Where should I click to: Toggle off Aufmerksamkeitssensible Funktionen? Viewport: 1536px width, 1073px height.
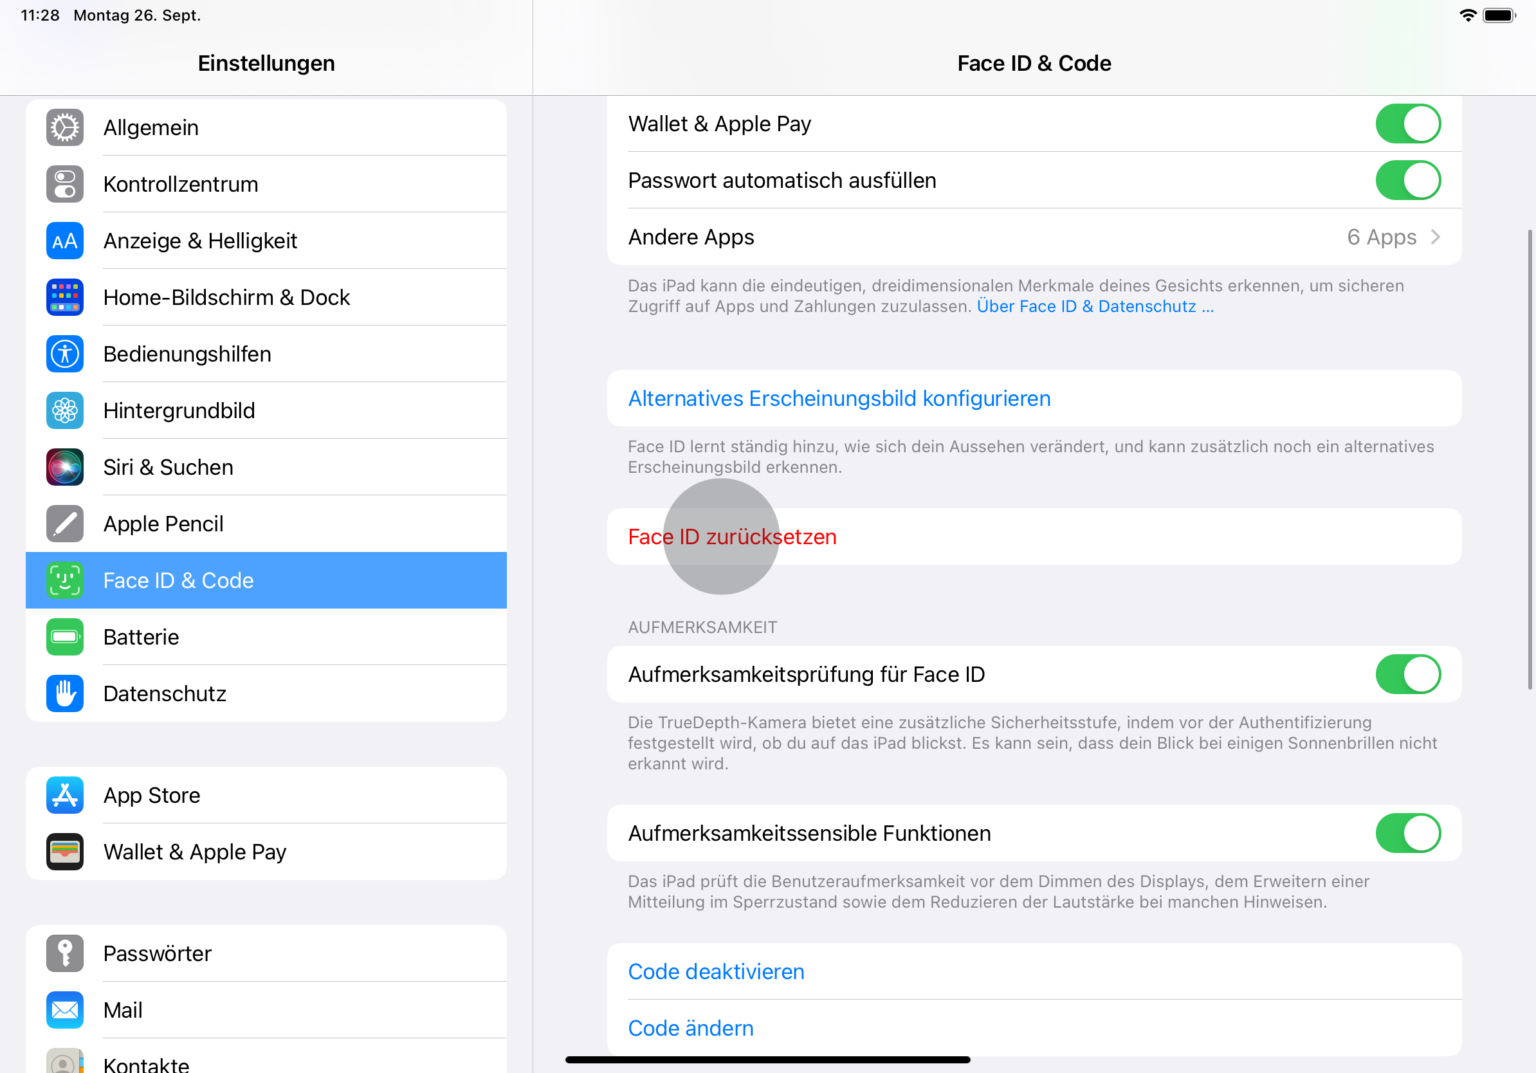pyautogui.click(x=1408, y=833)
